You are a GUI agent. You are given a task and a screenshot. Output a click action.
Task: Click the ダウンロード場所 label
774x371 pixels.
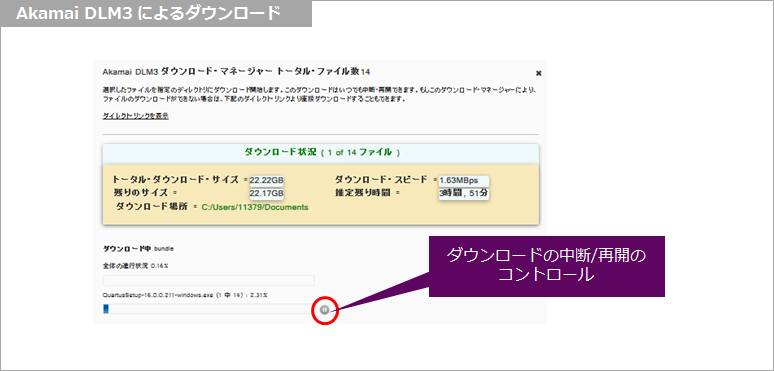(x=152, y=207)
